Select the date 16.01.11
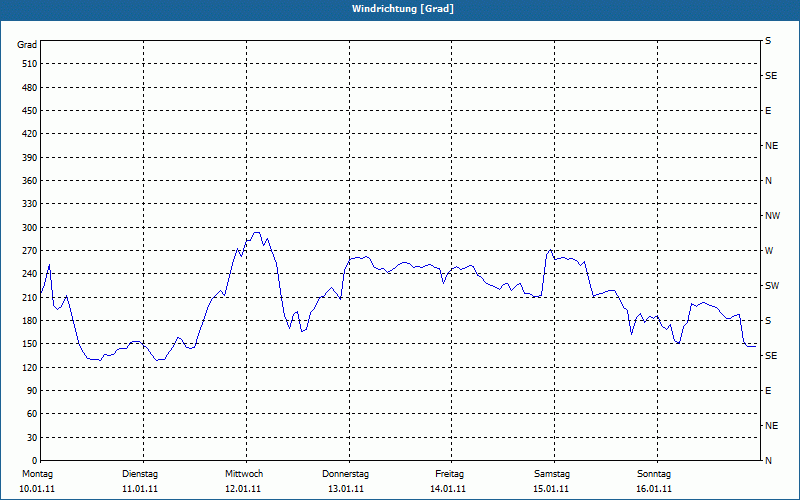 654,489
